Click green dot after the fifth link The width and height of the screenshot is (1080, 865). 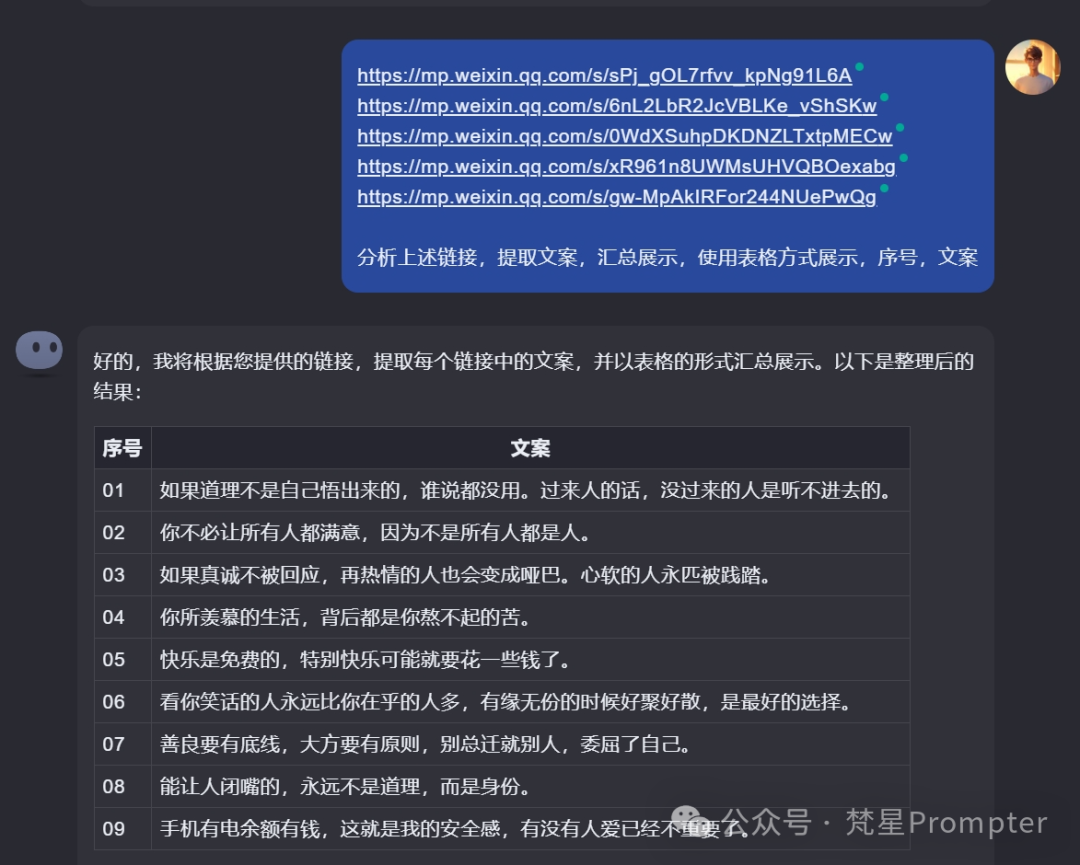pyautogui.click(x=884, y=188)
